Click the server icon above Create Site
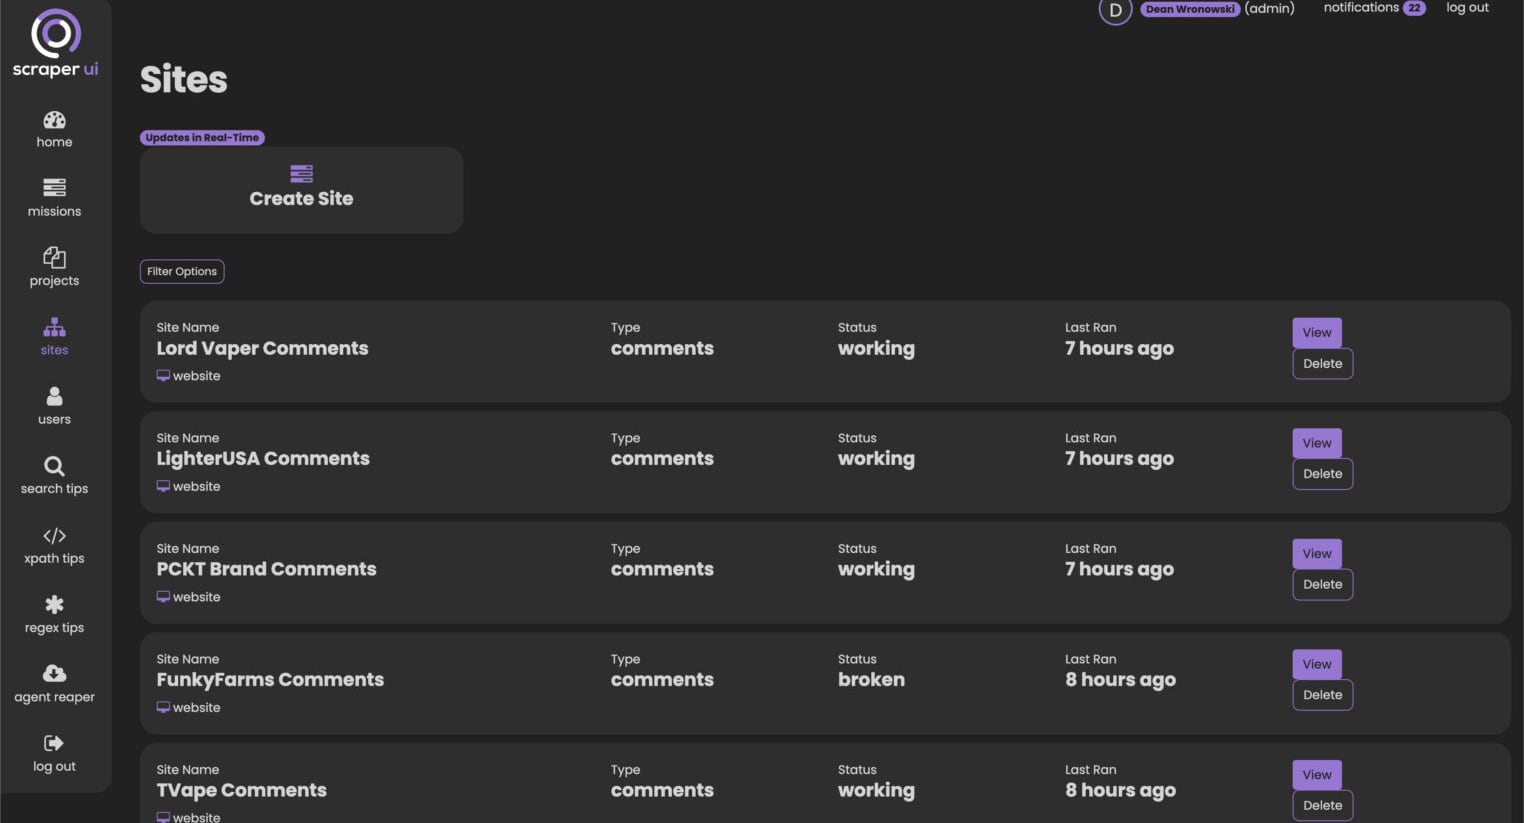The height and width of the screenshot is (823, 1524). coord(301,174)
